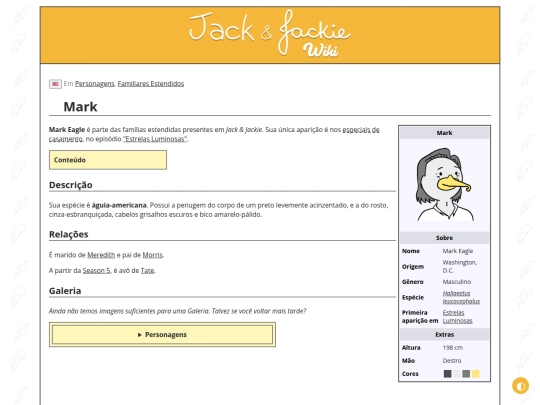The height and width of the screenshot is (405, 540).
Task: Select the medium gray color swatch
Action: [x=466, y=374]
